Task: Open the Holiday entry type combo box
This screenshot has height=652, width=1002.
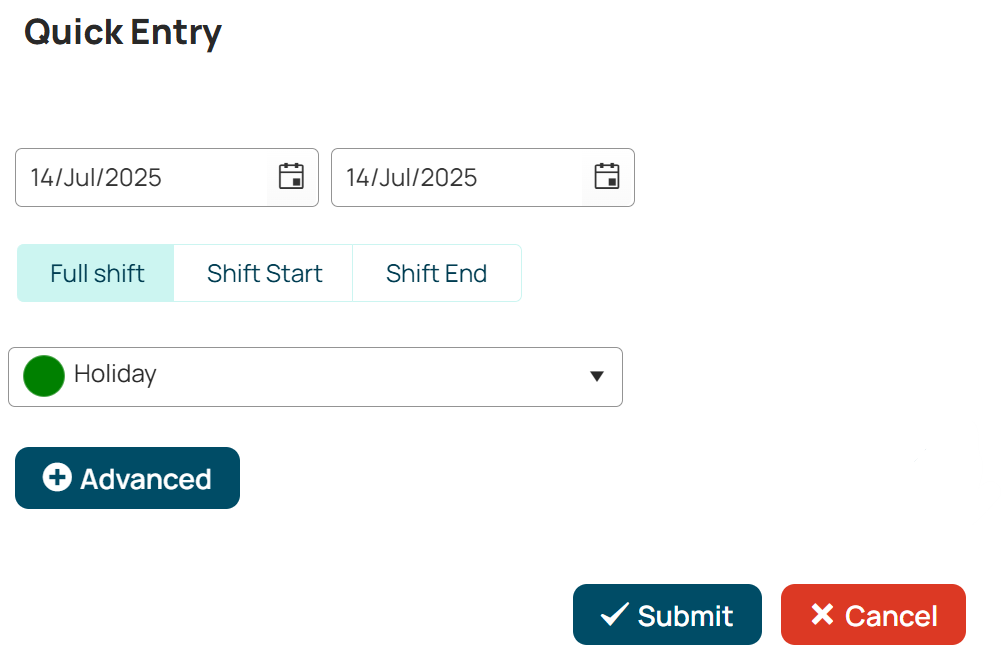Action: tap(315, 376)
